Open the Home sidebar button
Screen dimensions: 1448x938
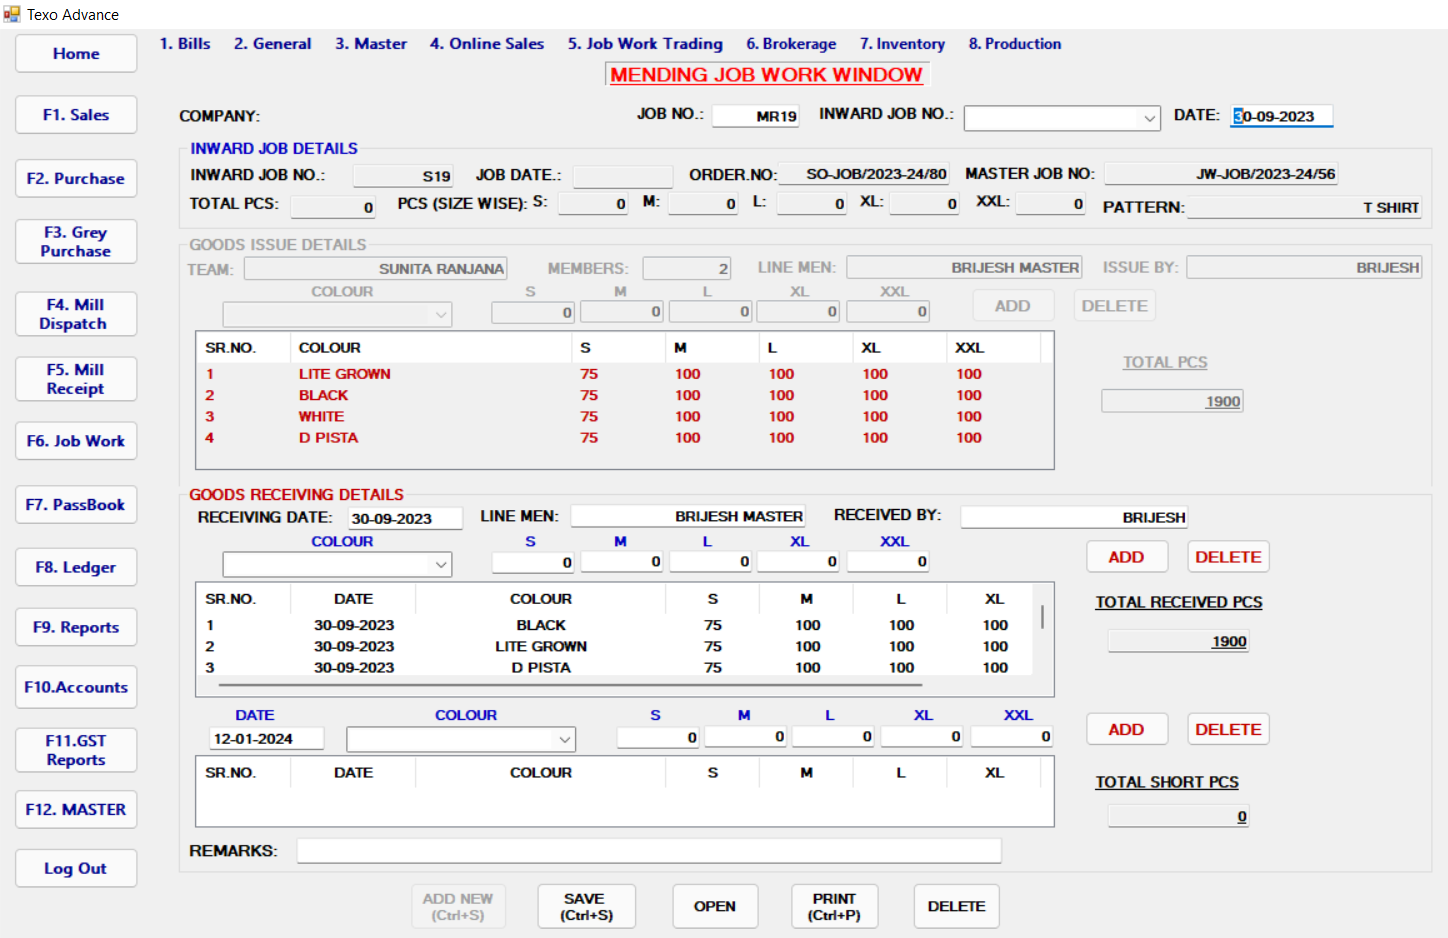(76, 54)
